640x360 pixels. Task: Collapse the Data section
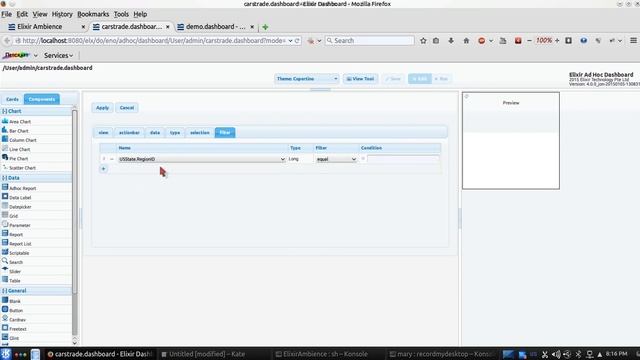click(4, 178)
